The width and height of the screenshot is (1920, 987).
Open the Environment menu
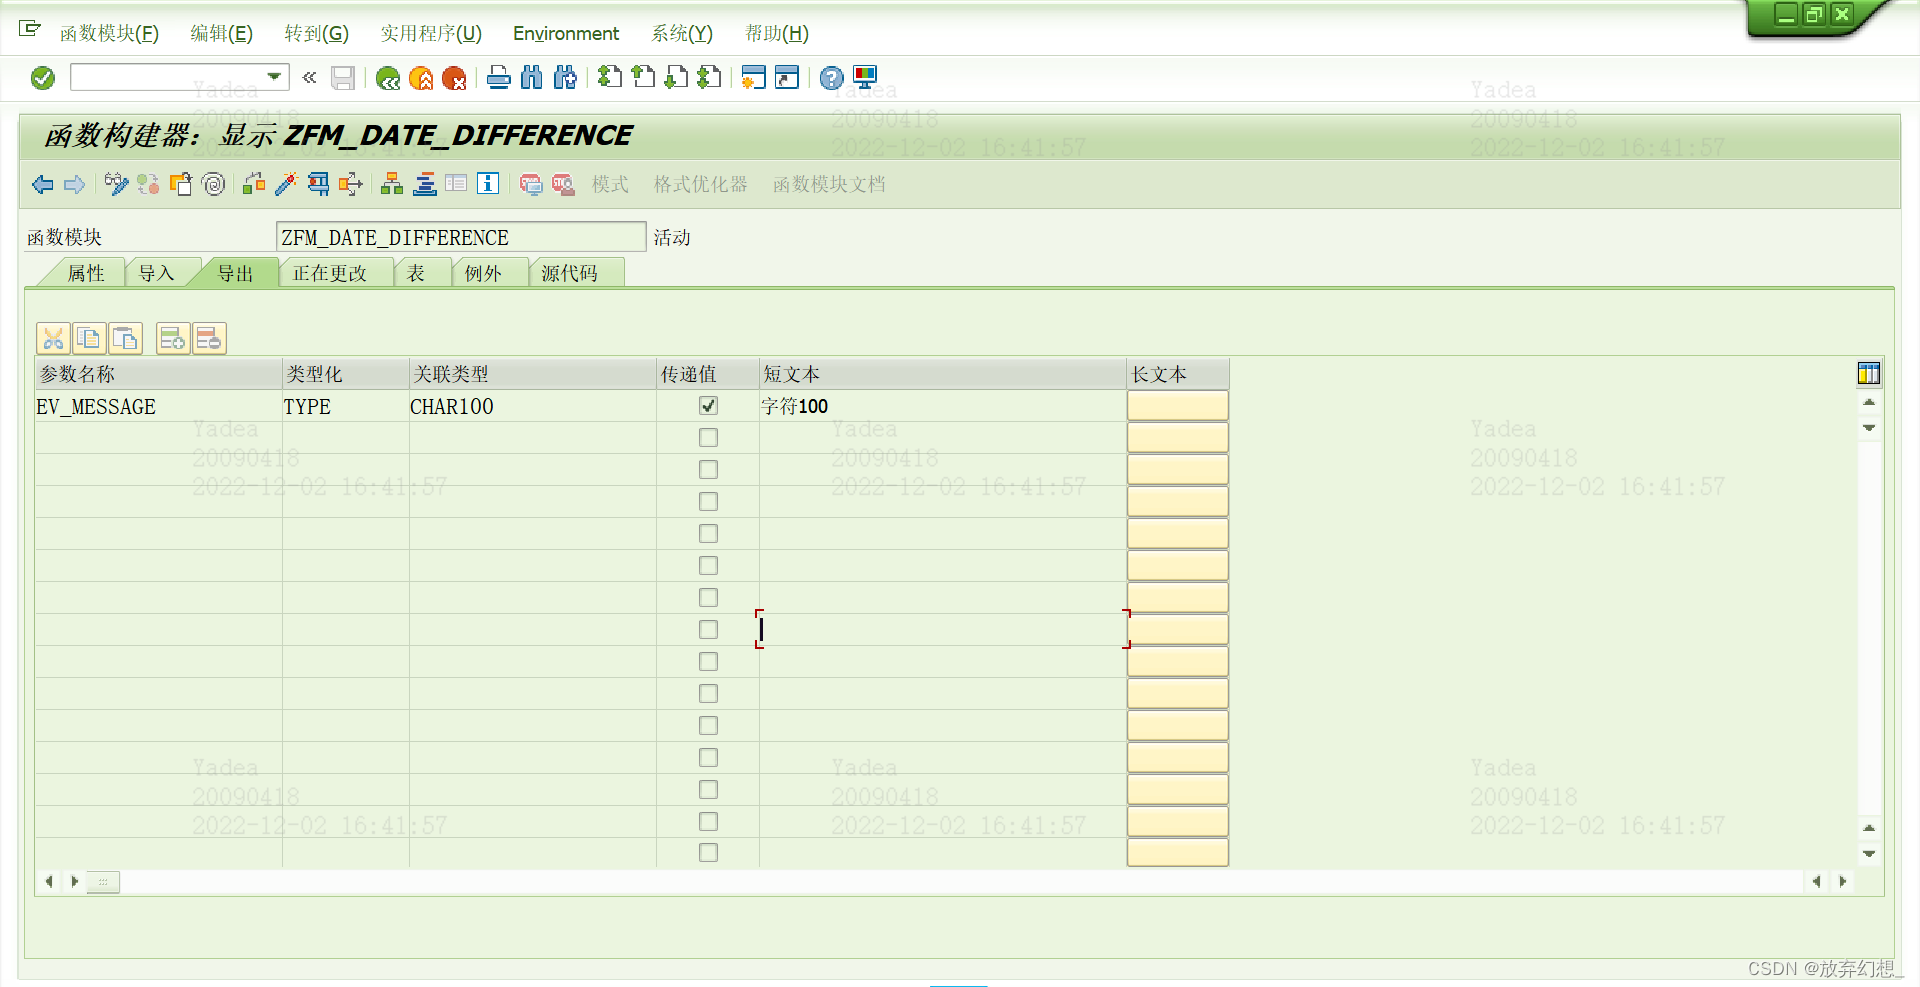[x=566, y=33]
